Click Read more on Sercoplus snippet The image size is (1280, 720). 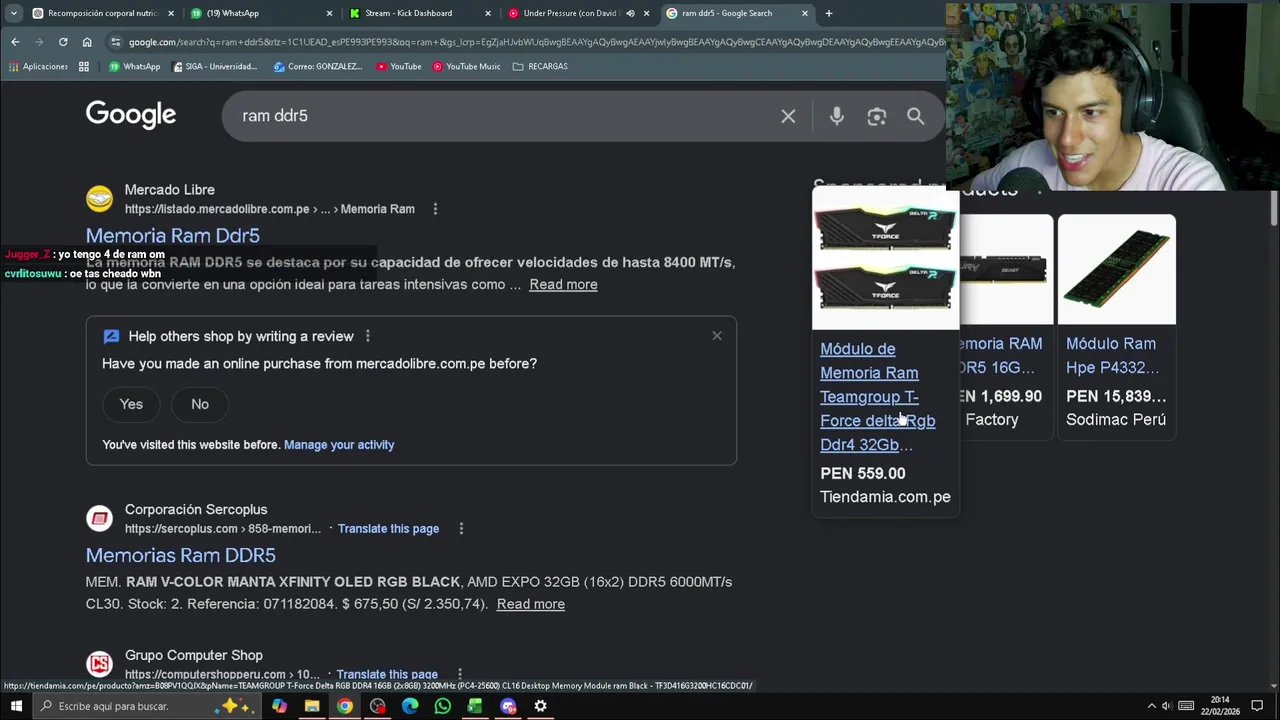(531, 604)
